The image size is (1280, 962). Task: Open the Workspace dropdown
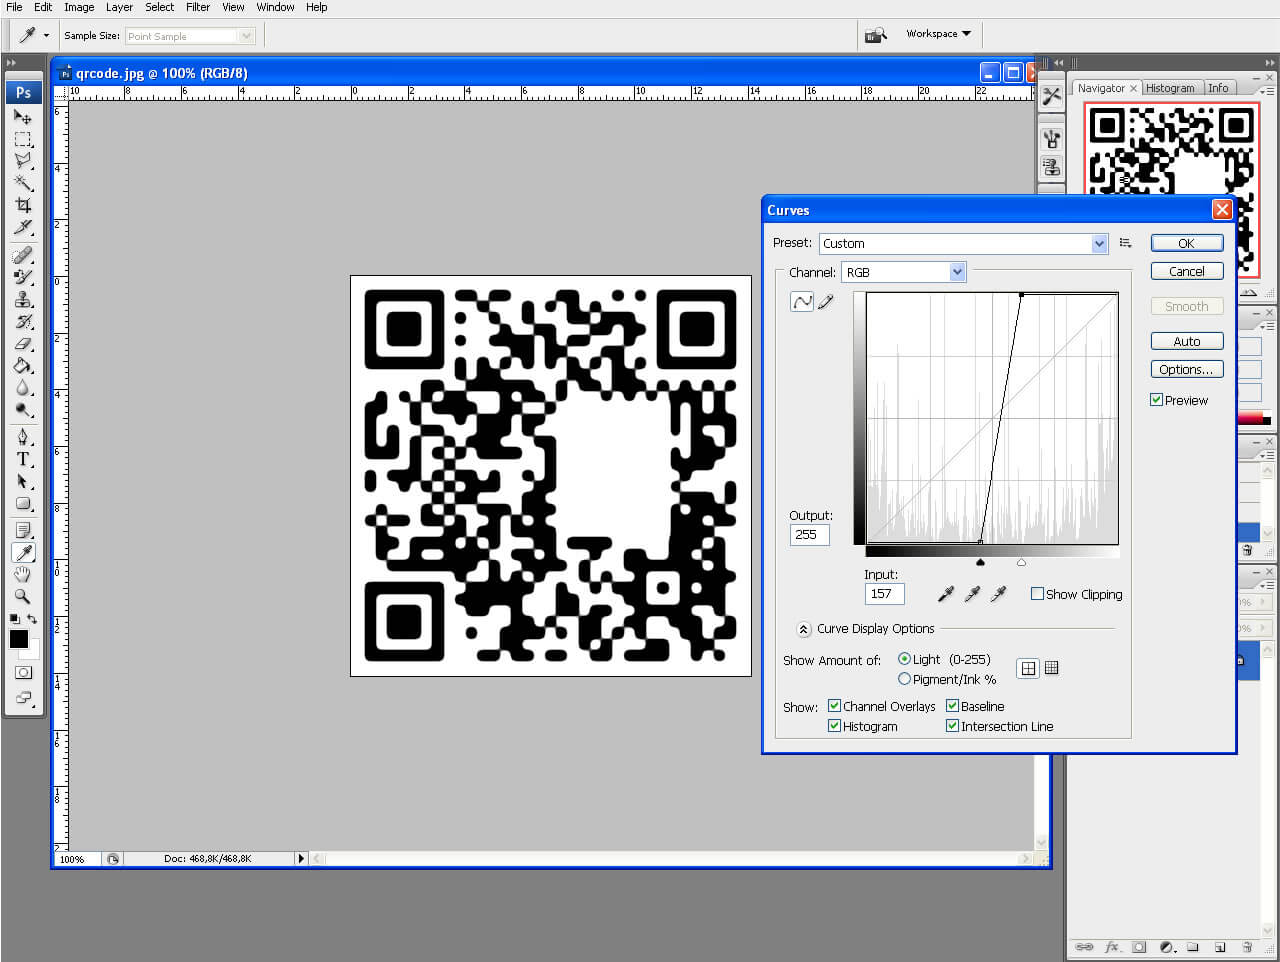[938, 34]
